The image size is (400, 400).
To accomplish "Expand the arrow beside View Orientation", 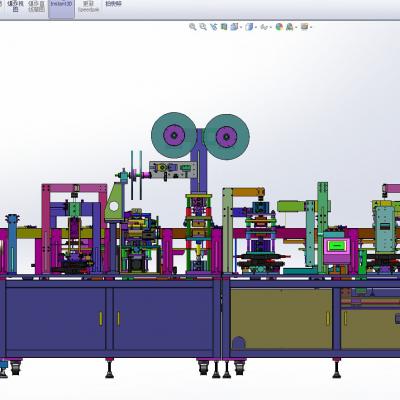I will point(241,27).
